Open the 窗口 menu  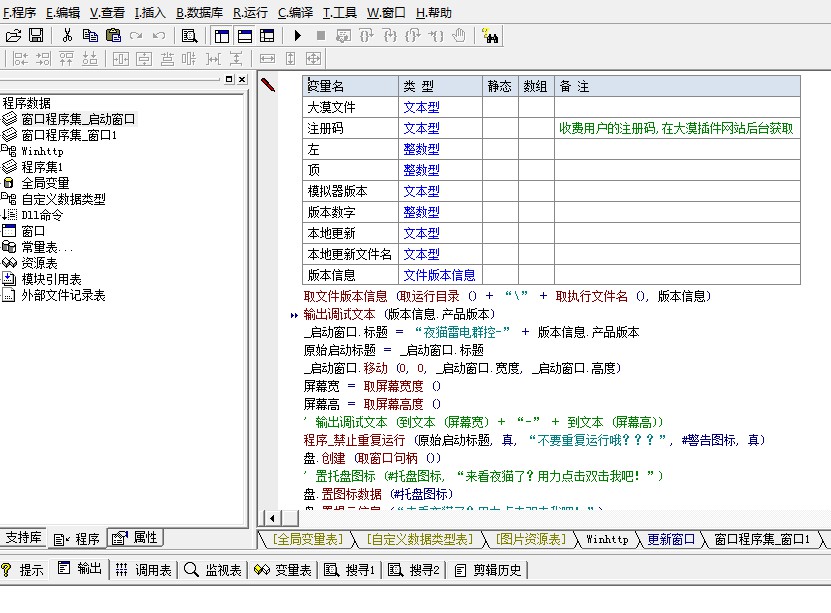[386, 13]
